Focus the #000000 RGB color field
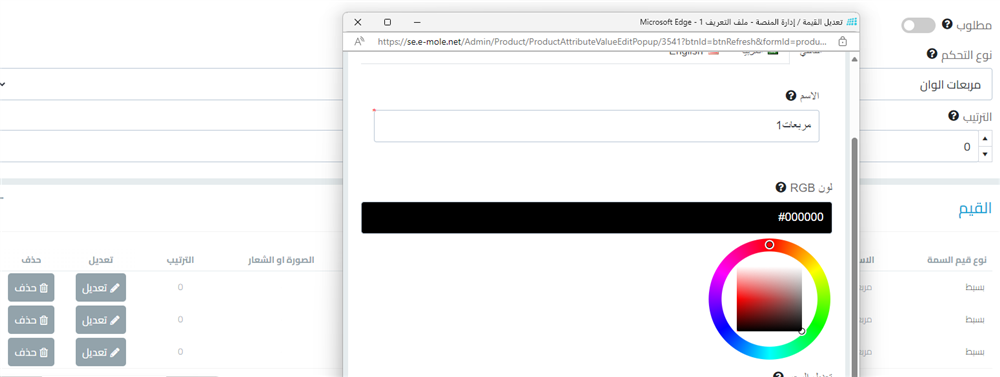The height and width of the screenshot is (377, 1000). point(596,218)
